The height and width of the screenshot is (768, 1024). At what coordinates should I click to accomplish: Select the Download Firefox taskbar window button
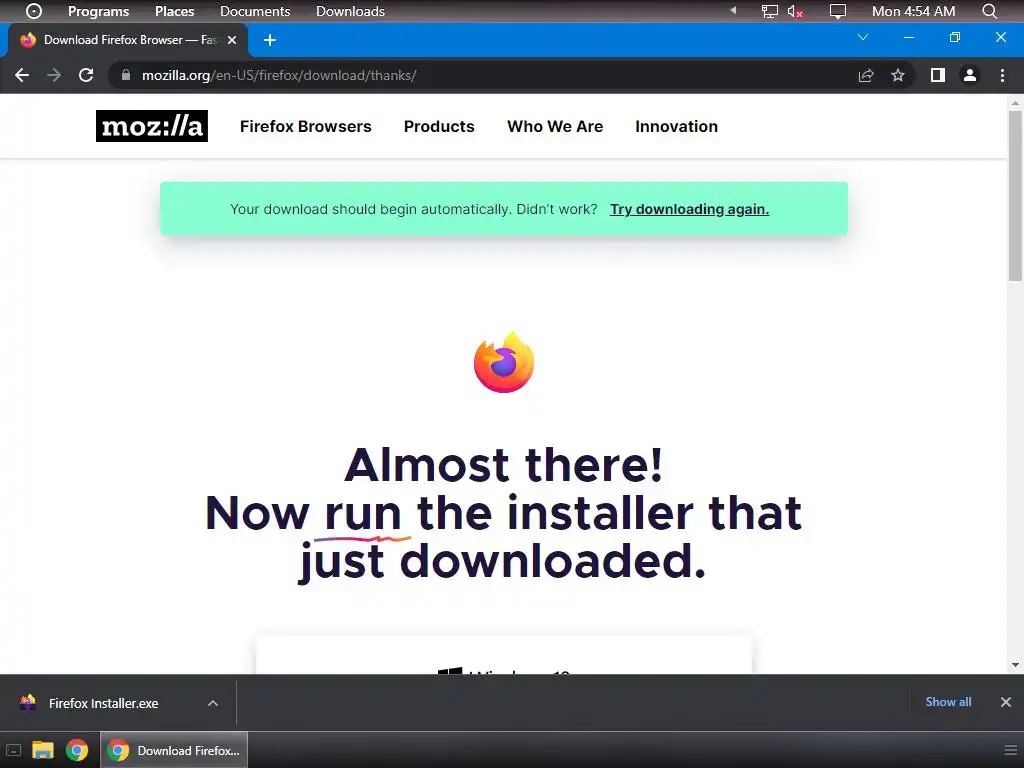[x=174, y=750]
